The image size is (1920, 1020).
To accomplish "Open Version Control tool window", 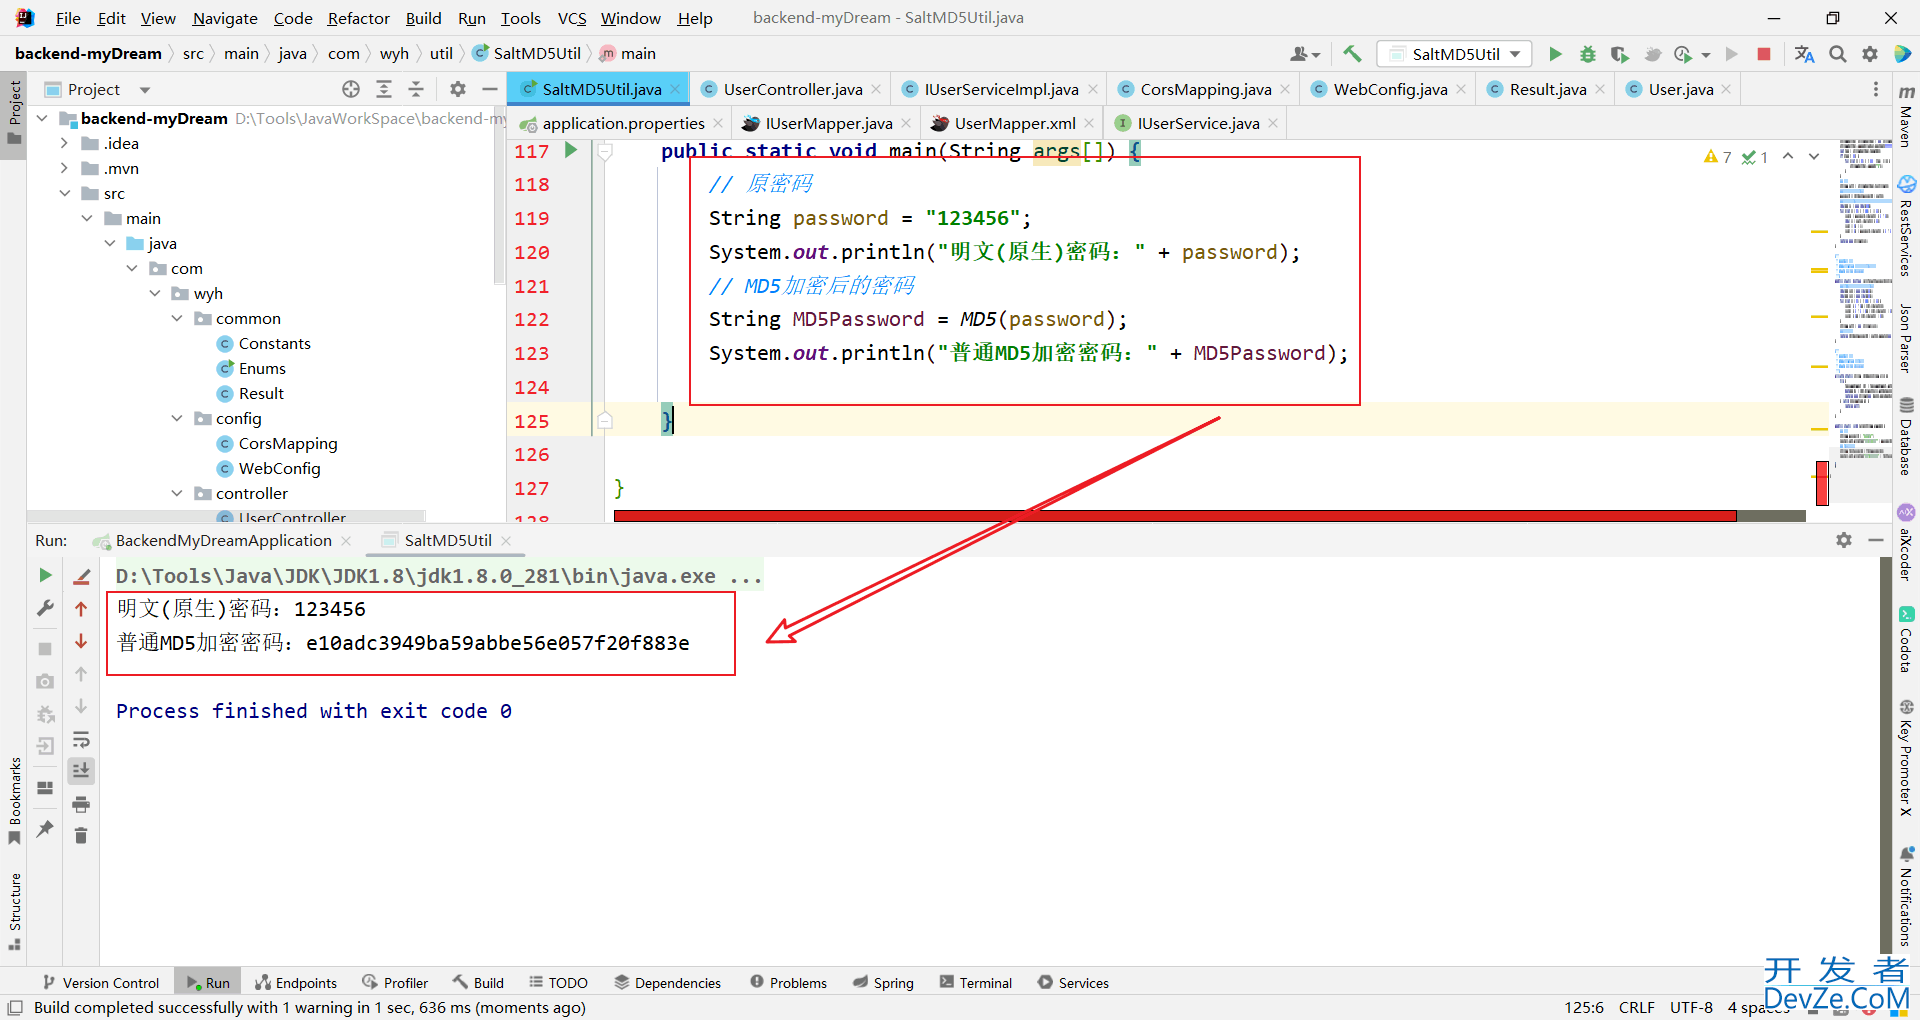I will (x=101, y=983).
